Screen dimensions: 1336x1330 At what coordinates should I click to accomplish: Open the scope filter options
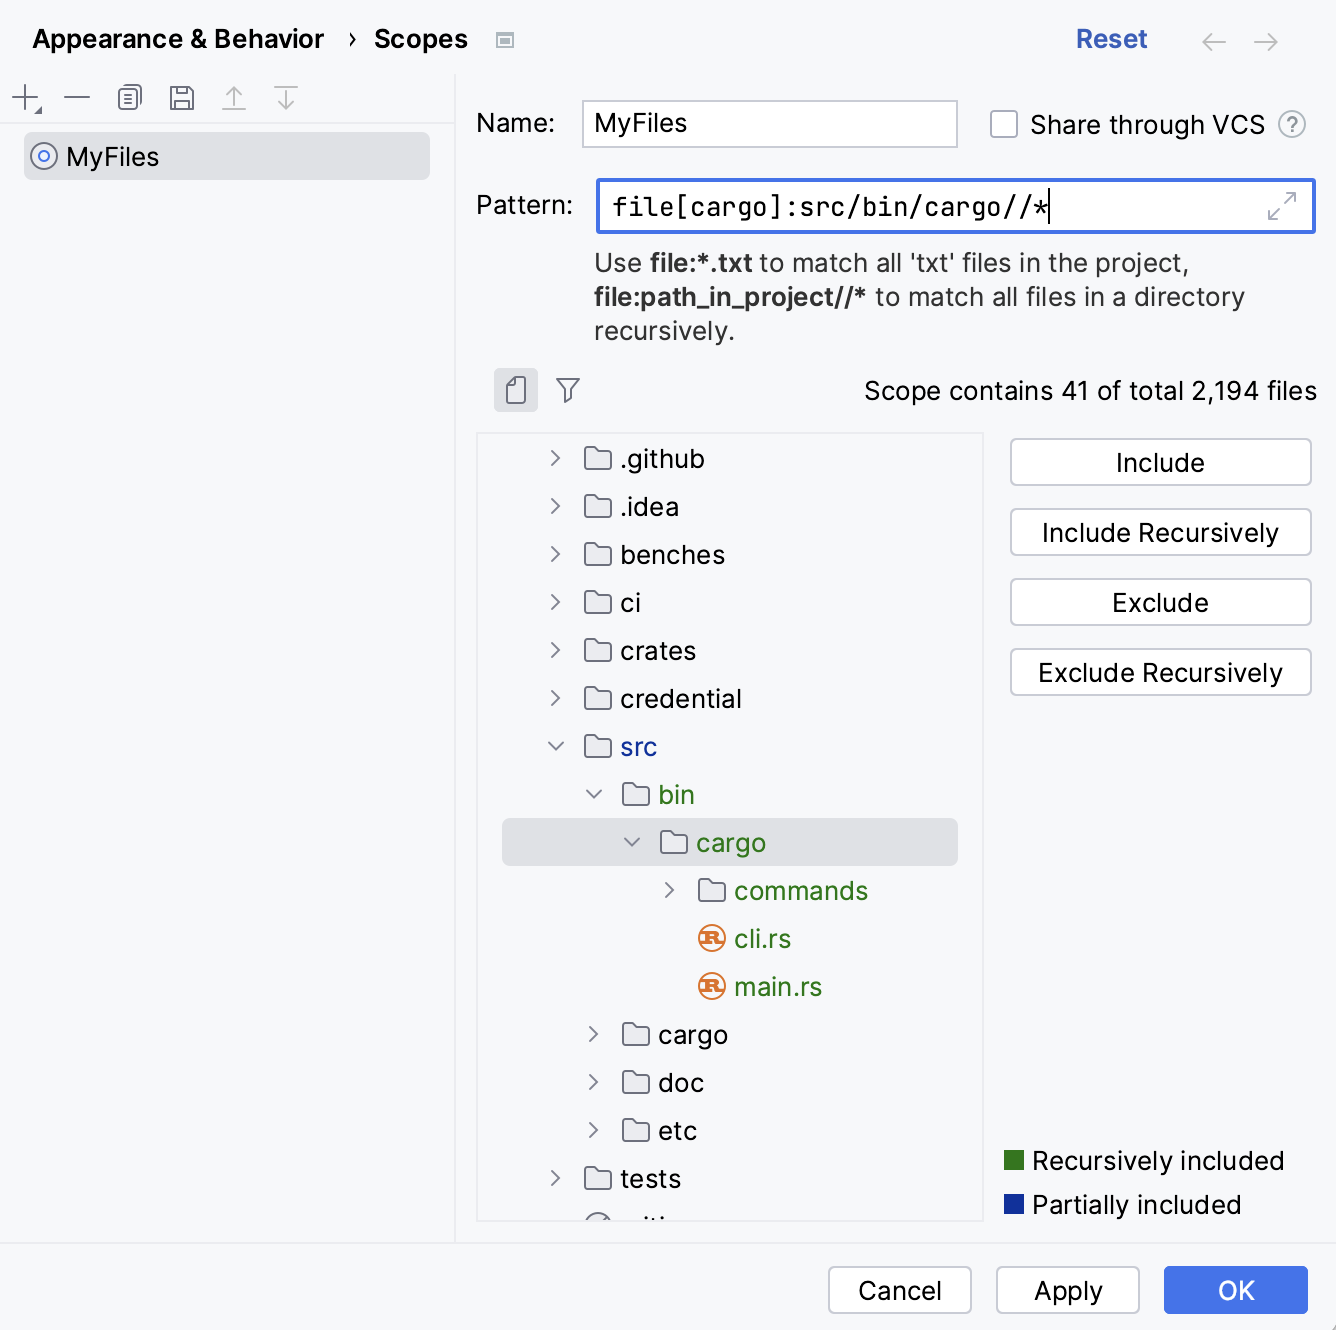[567, 390]
